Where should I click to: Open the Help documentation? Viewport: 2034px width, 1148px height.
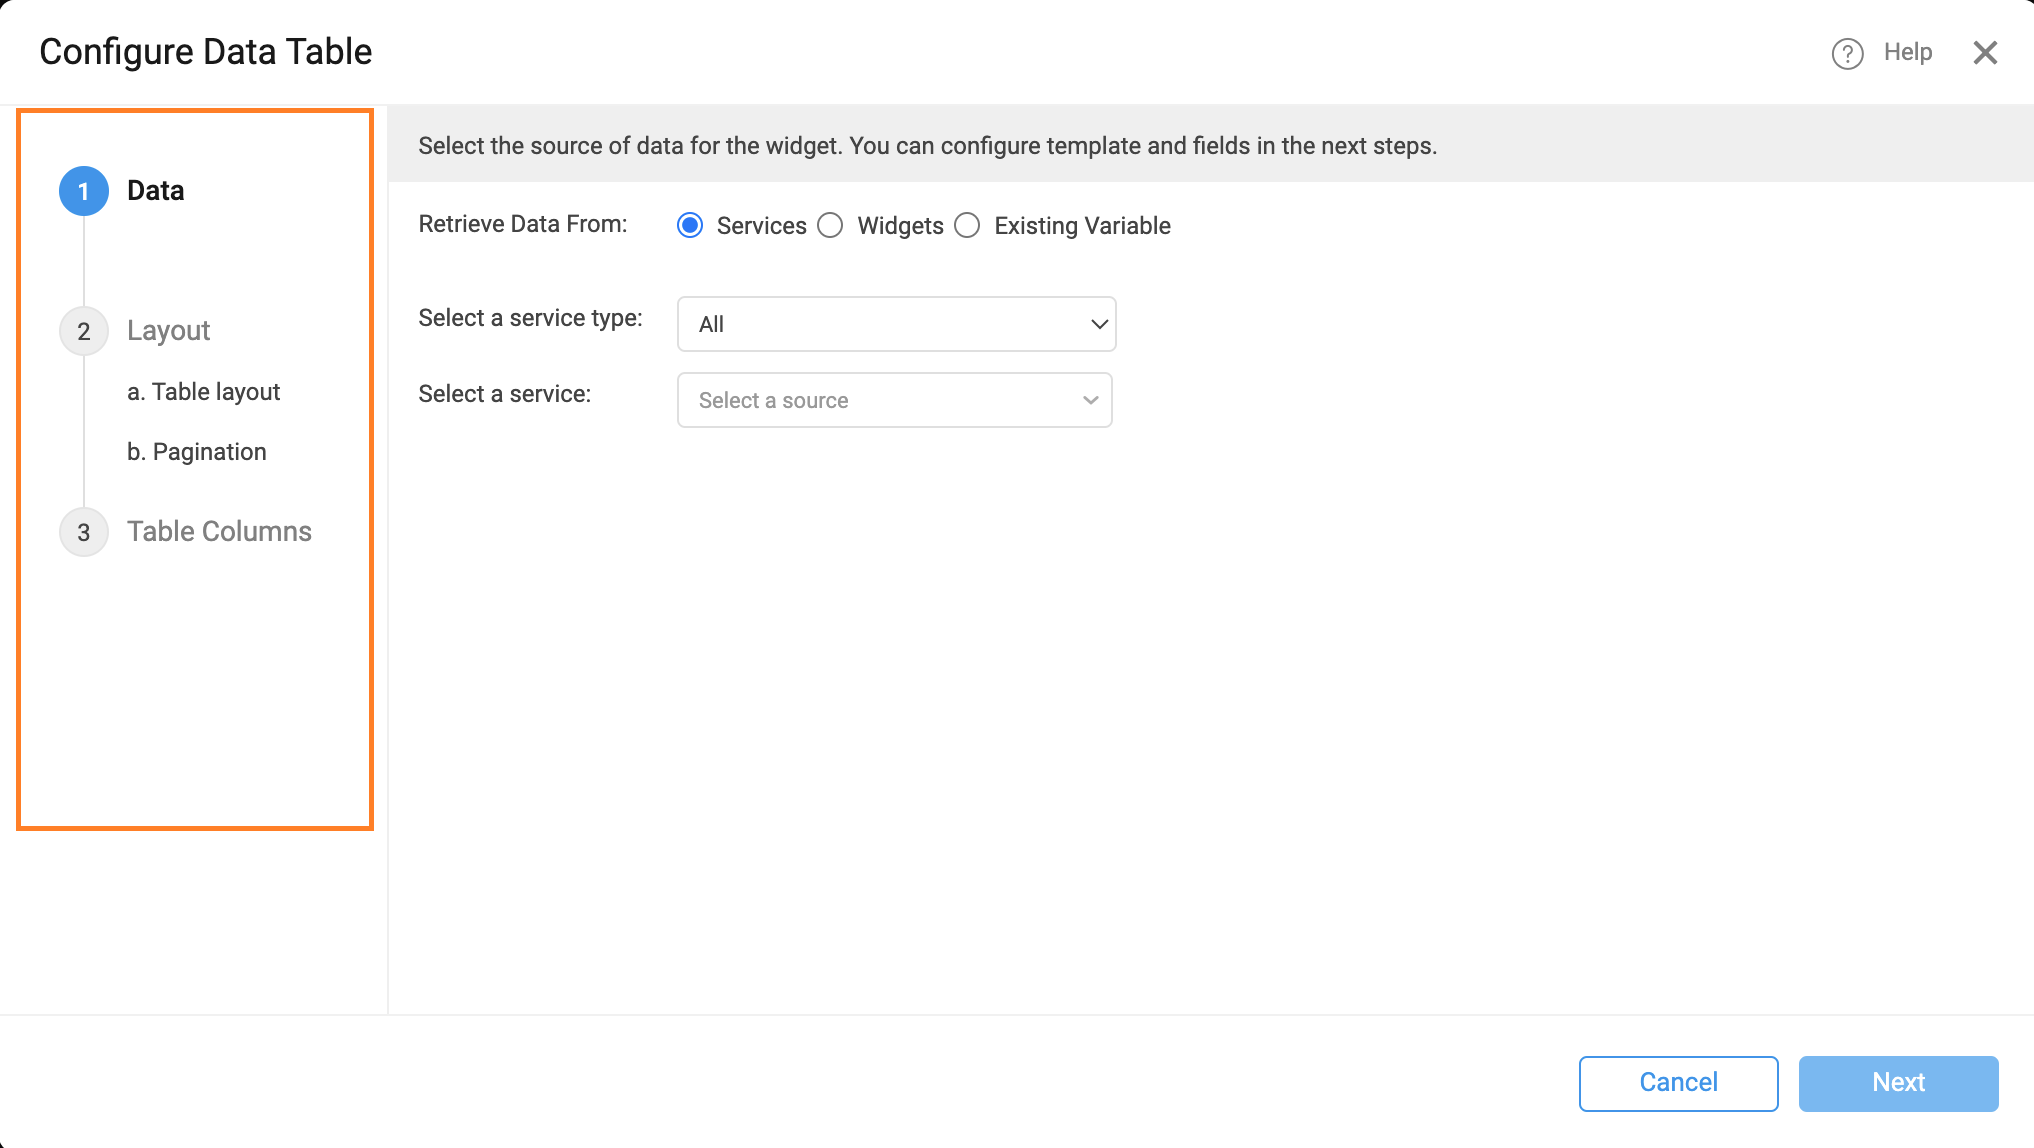1907,52
